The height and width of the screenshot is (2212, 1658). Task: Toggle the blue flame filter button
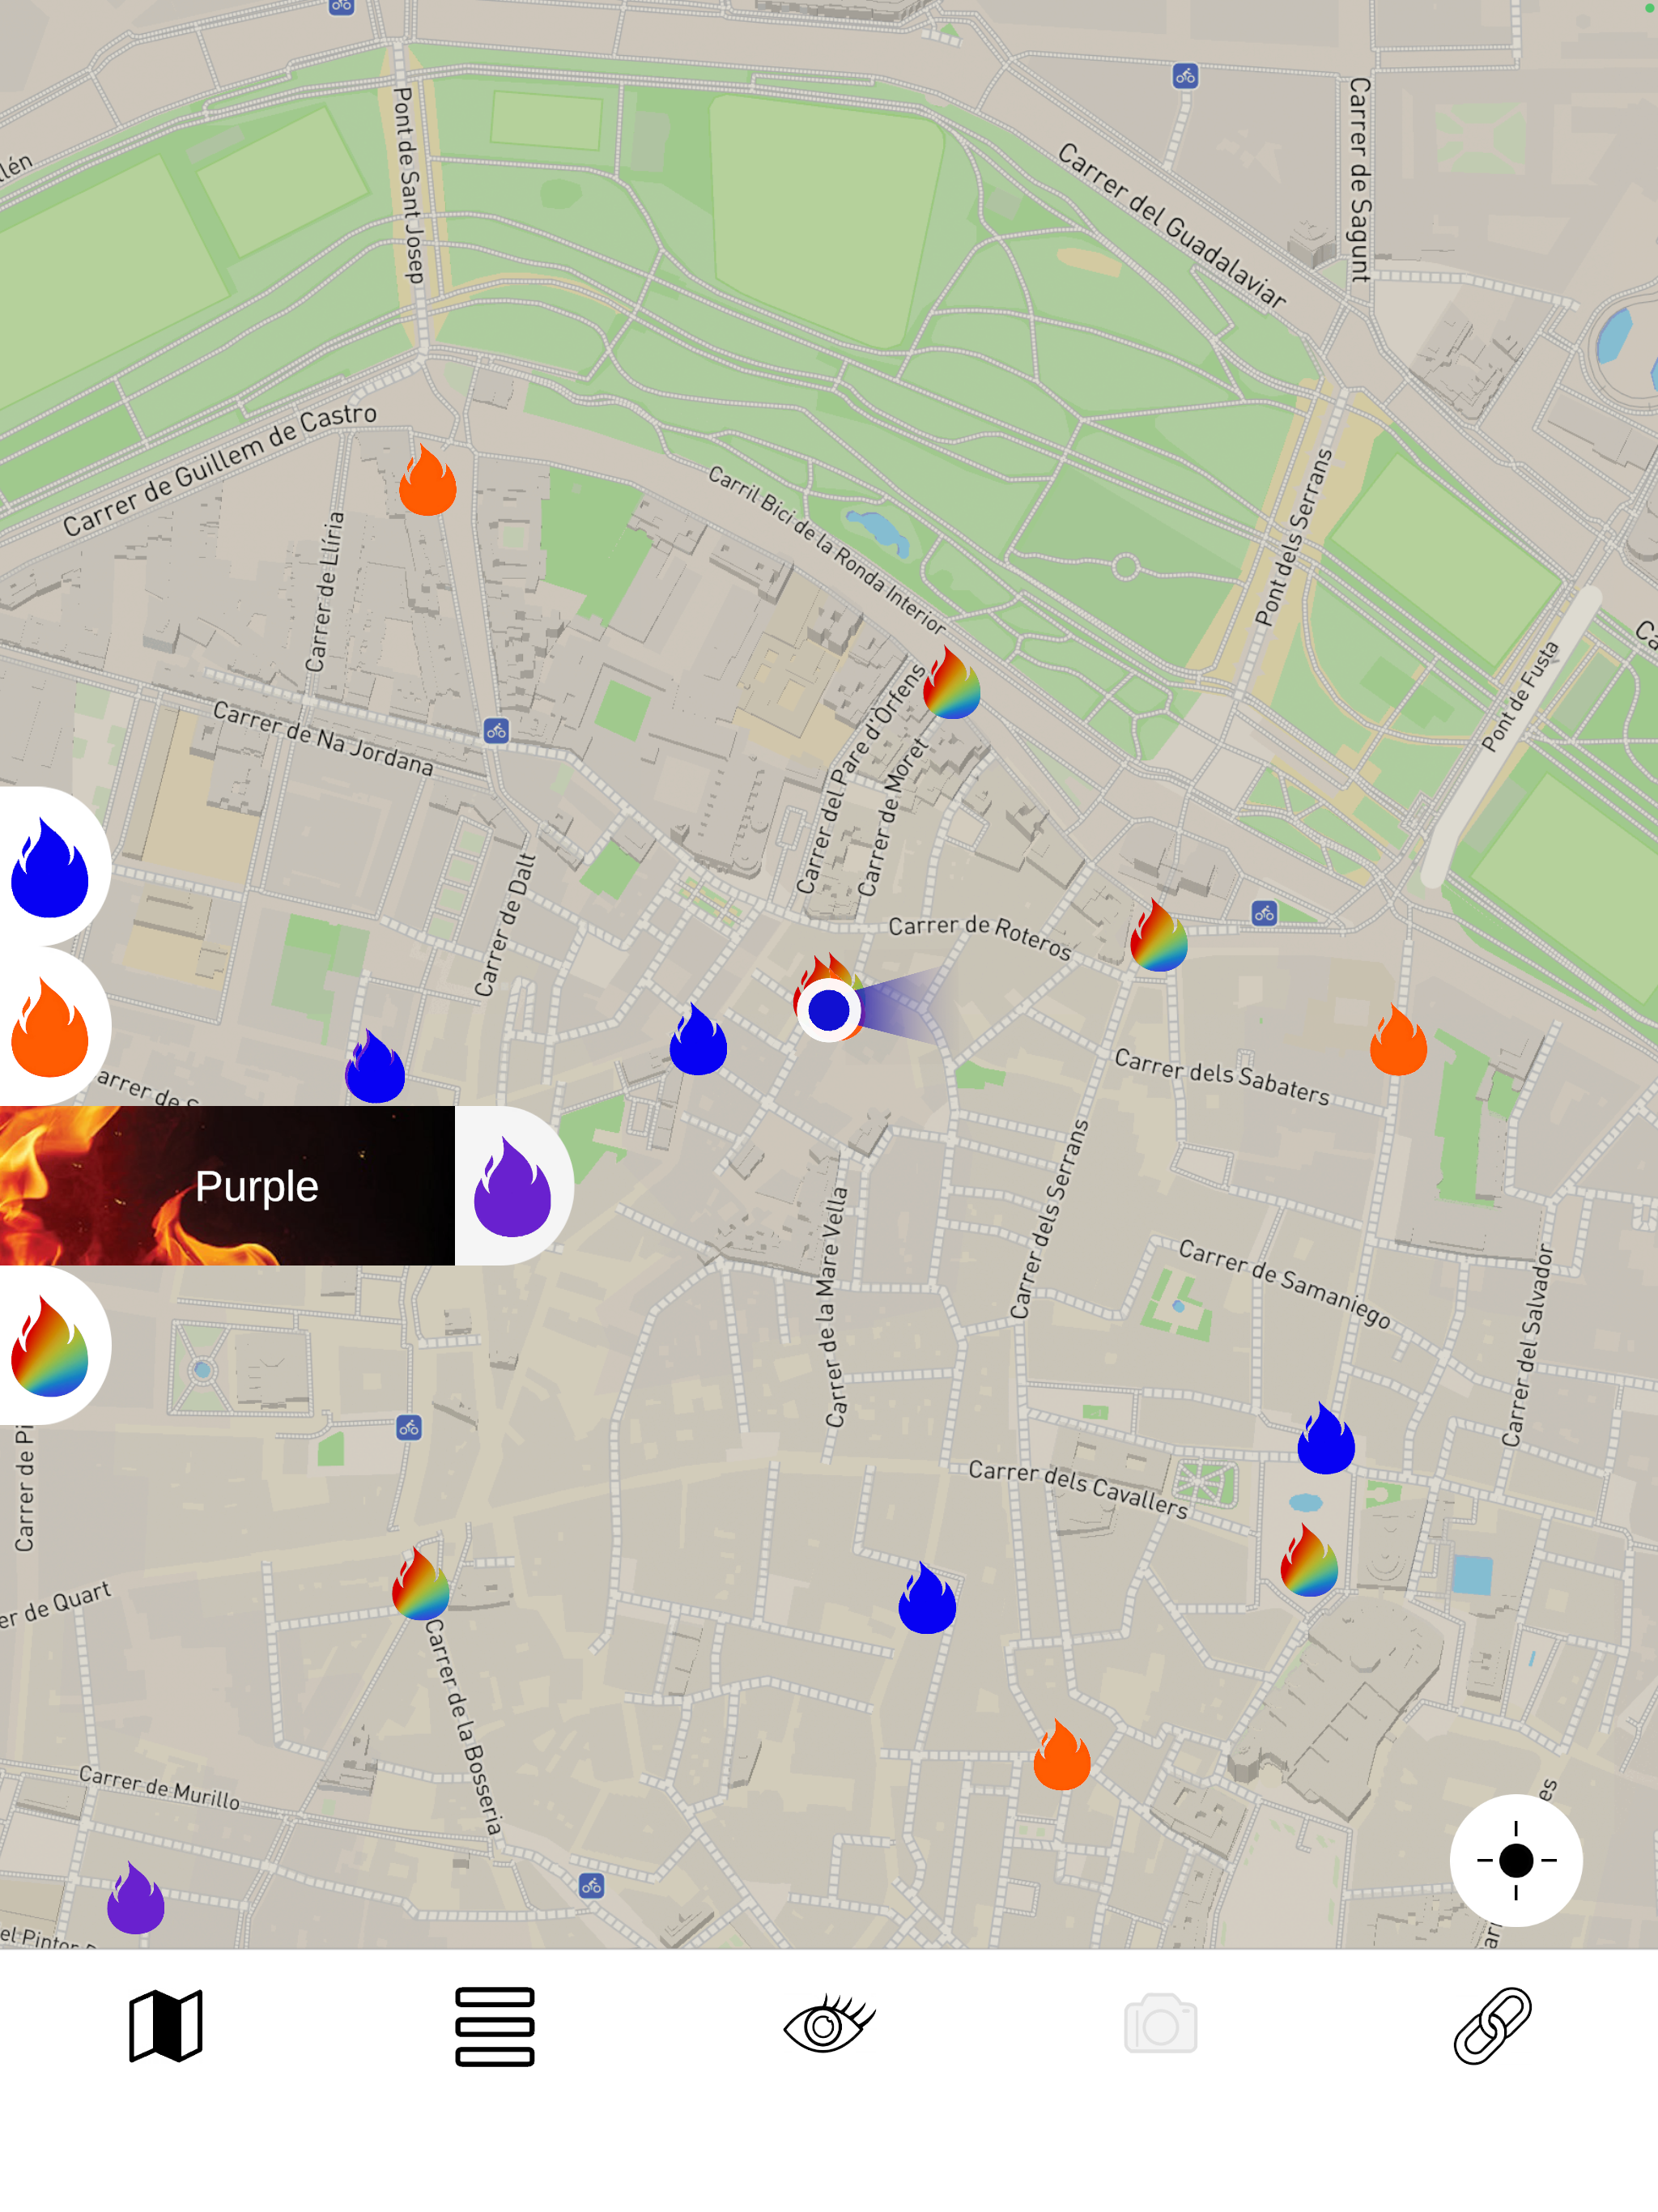pos(50,866)
